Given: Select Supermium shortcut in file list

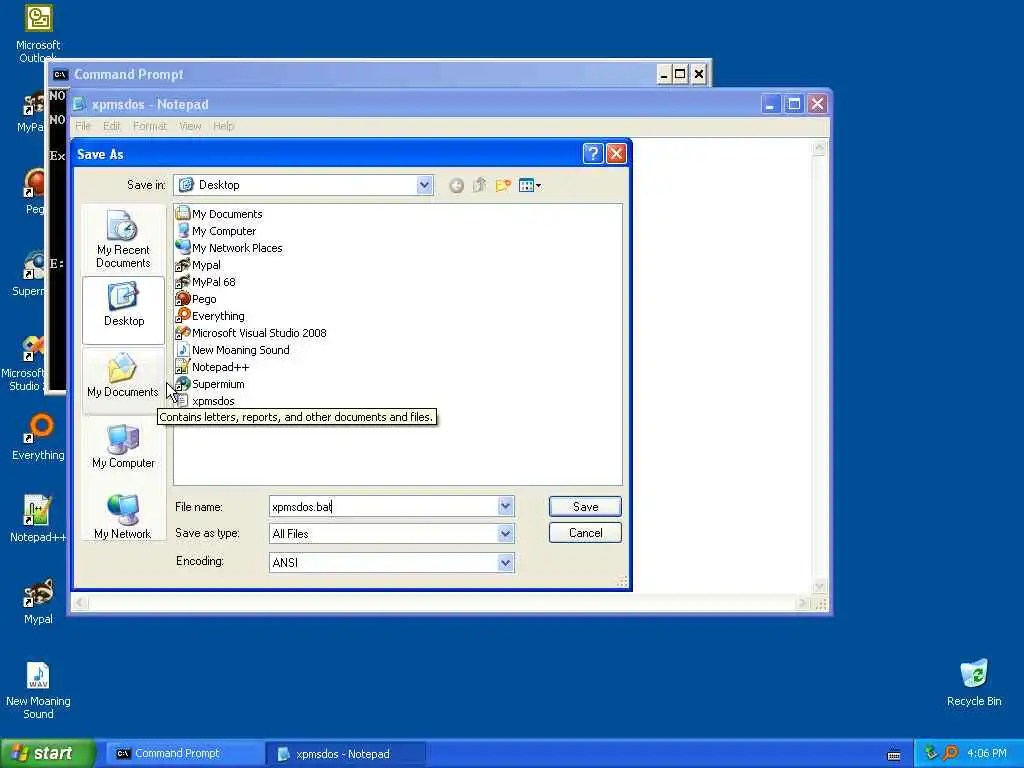Looking at the screenshot, I should tap(210, 384).
